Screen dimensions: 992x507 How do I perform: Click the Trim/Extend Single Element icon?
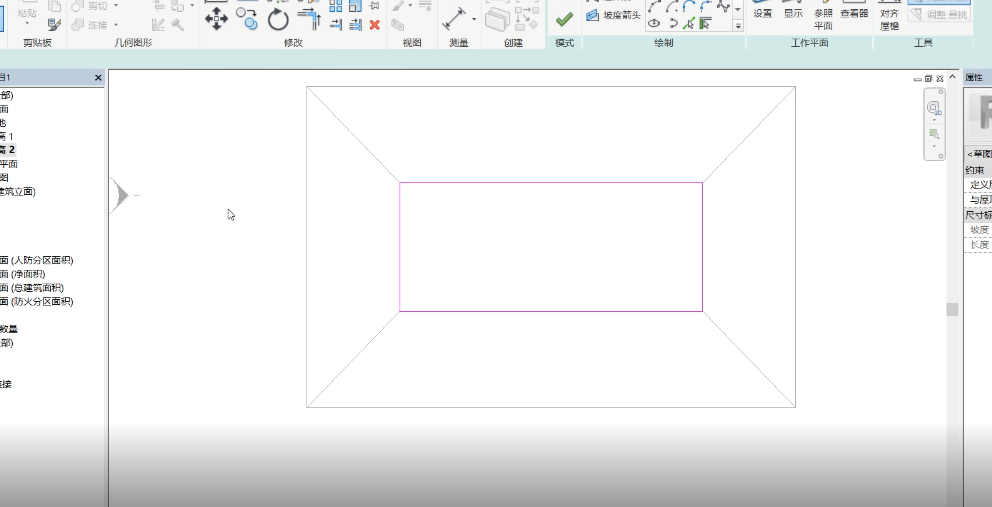(x=336, y=25)
